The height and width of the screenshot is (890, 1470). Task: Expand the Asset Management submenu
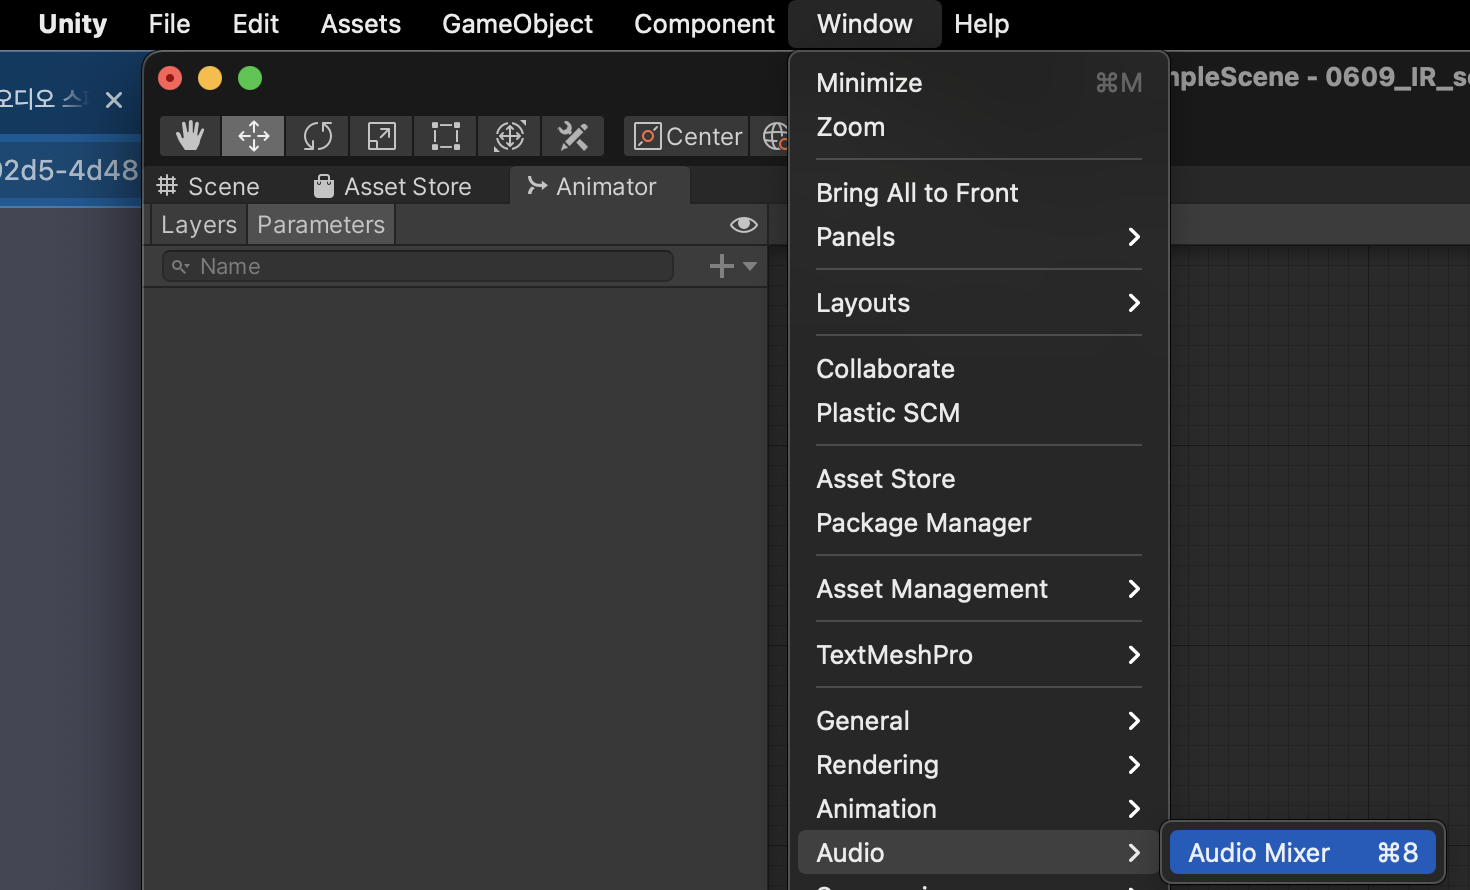979,589
